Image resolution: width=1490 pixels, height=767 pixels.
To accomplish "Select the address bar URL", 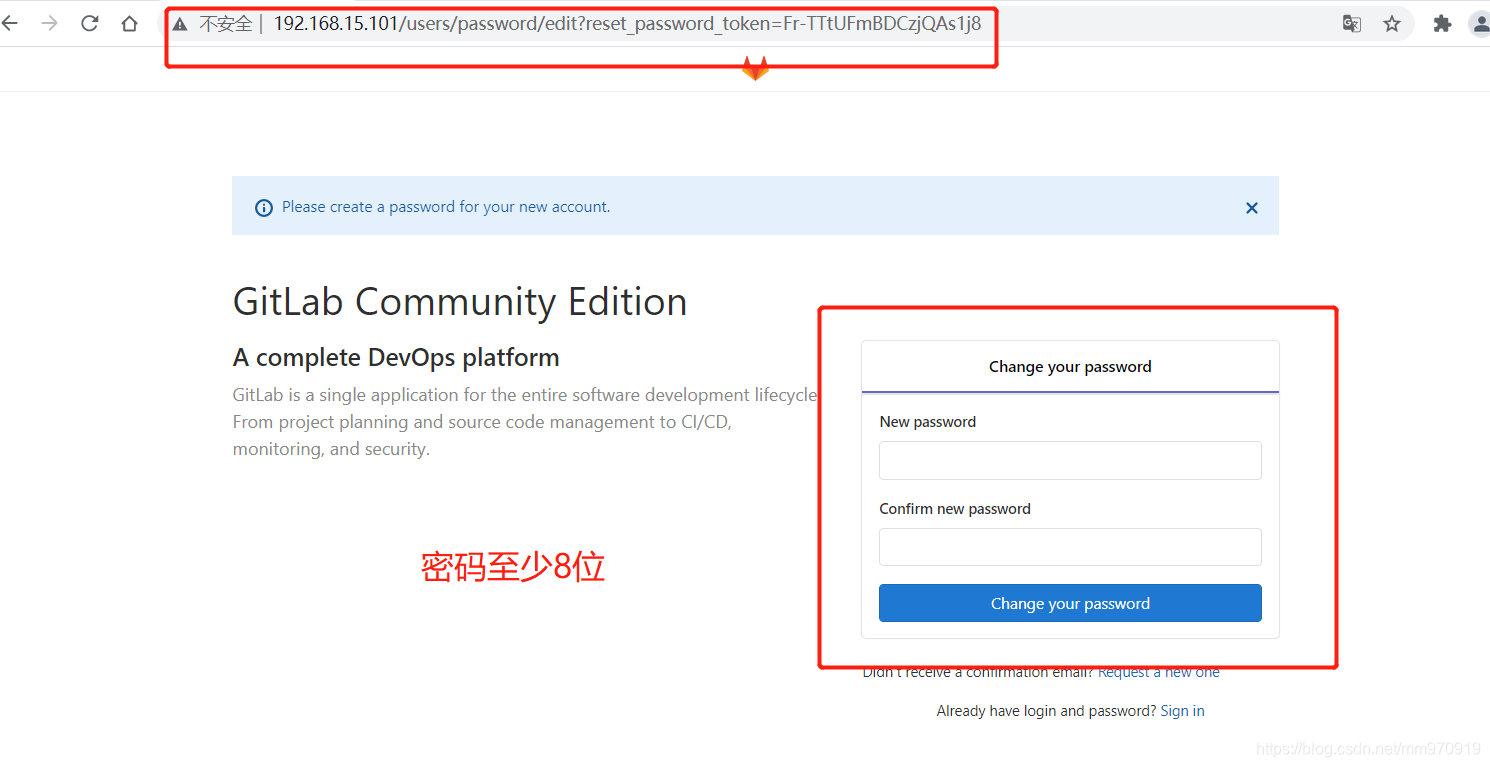I will (628, 24).
